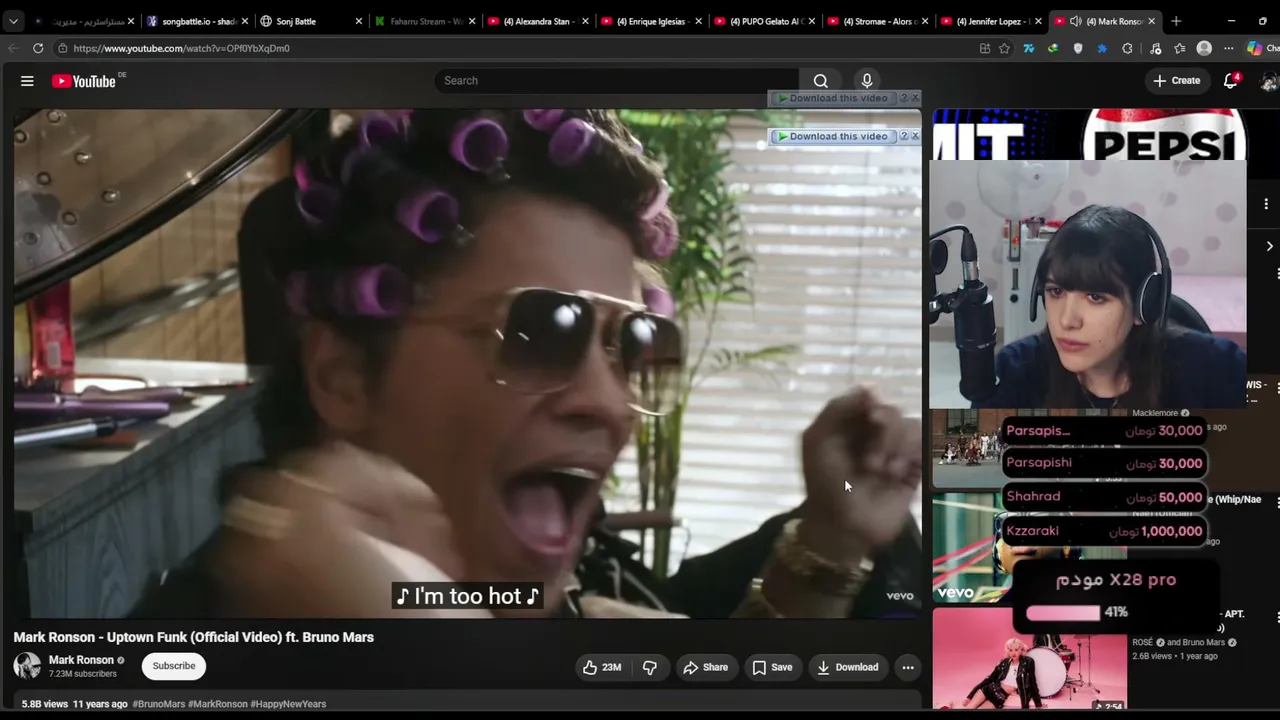Open the shield extension icon in toolbar

coord(1077,48)
